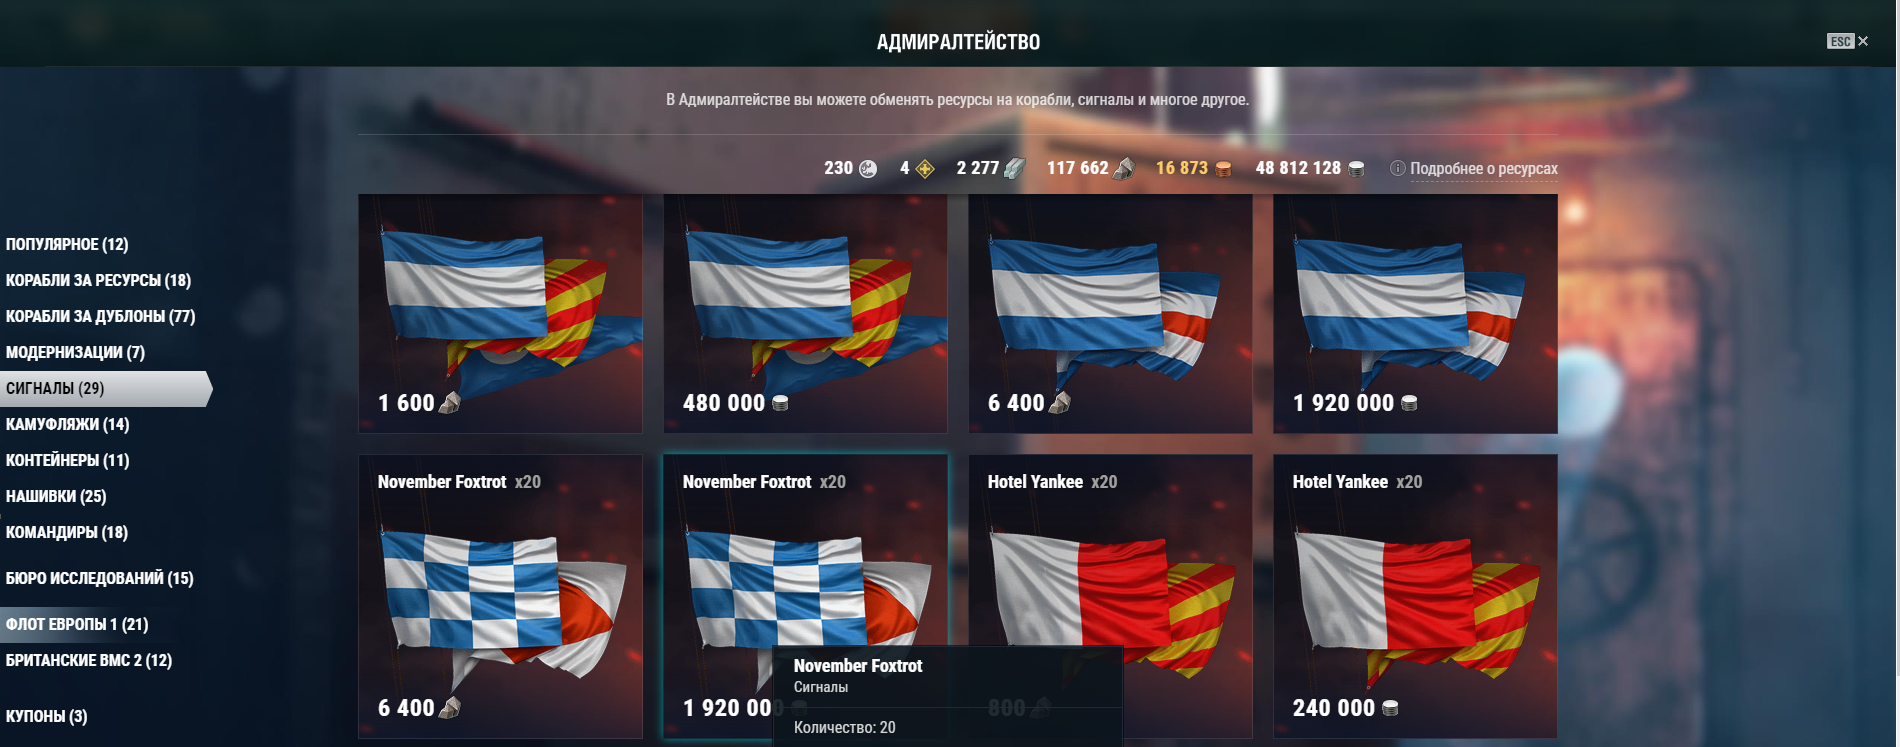This screenshot has height=747, width=1900.
Task: Close Admiralty with the ESC X button
Action: pyautogui.click(x=1848, y=41)
